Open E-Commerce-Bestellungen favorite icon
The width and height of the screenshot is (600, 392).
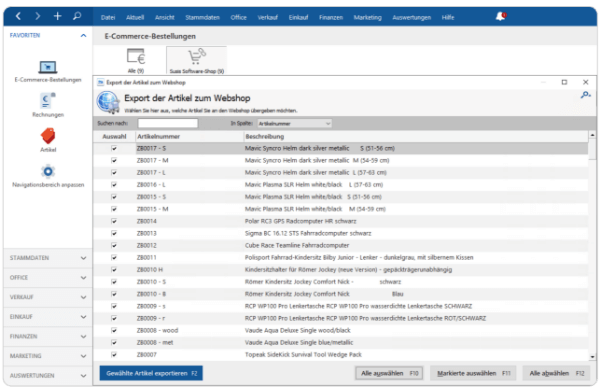[48, 67]
